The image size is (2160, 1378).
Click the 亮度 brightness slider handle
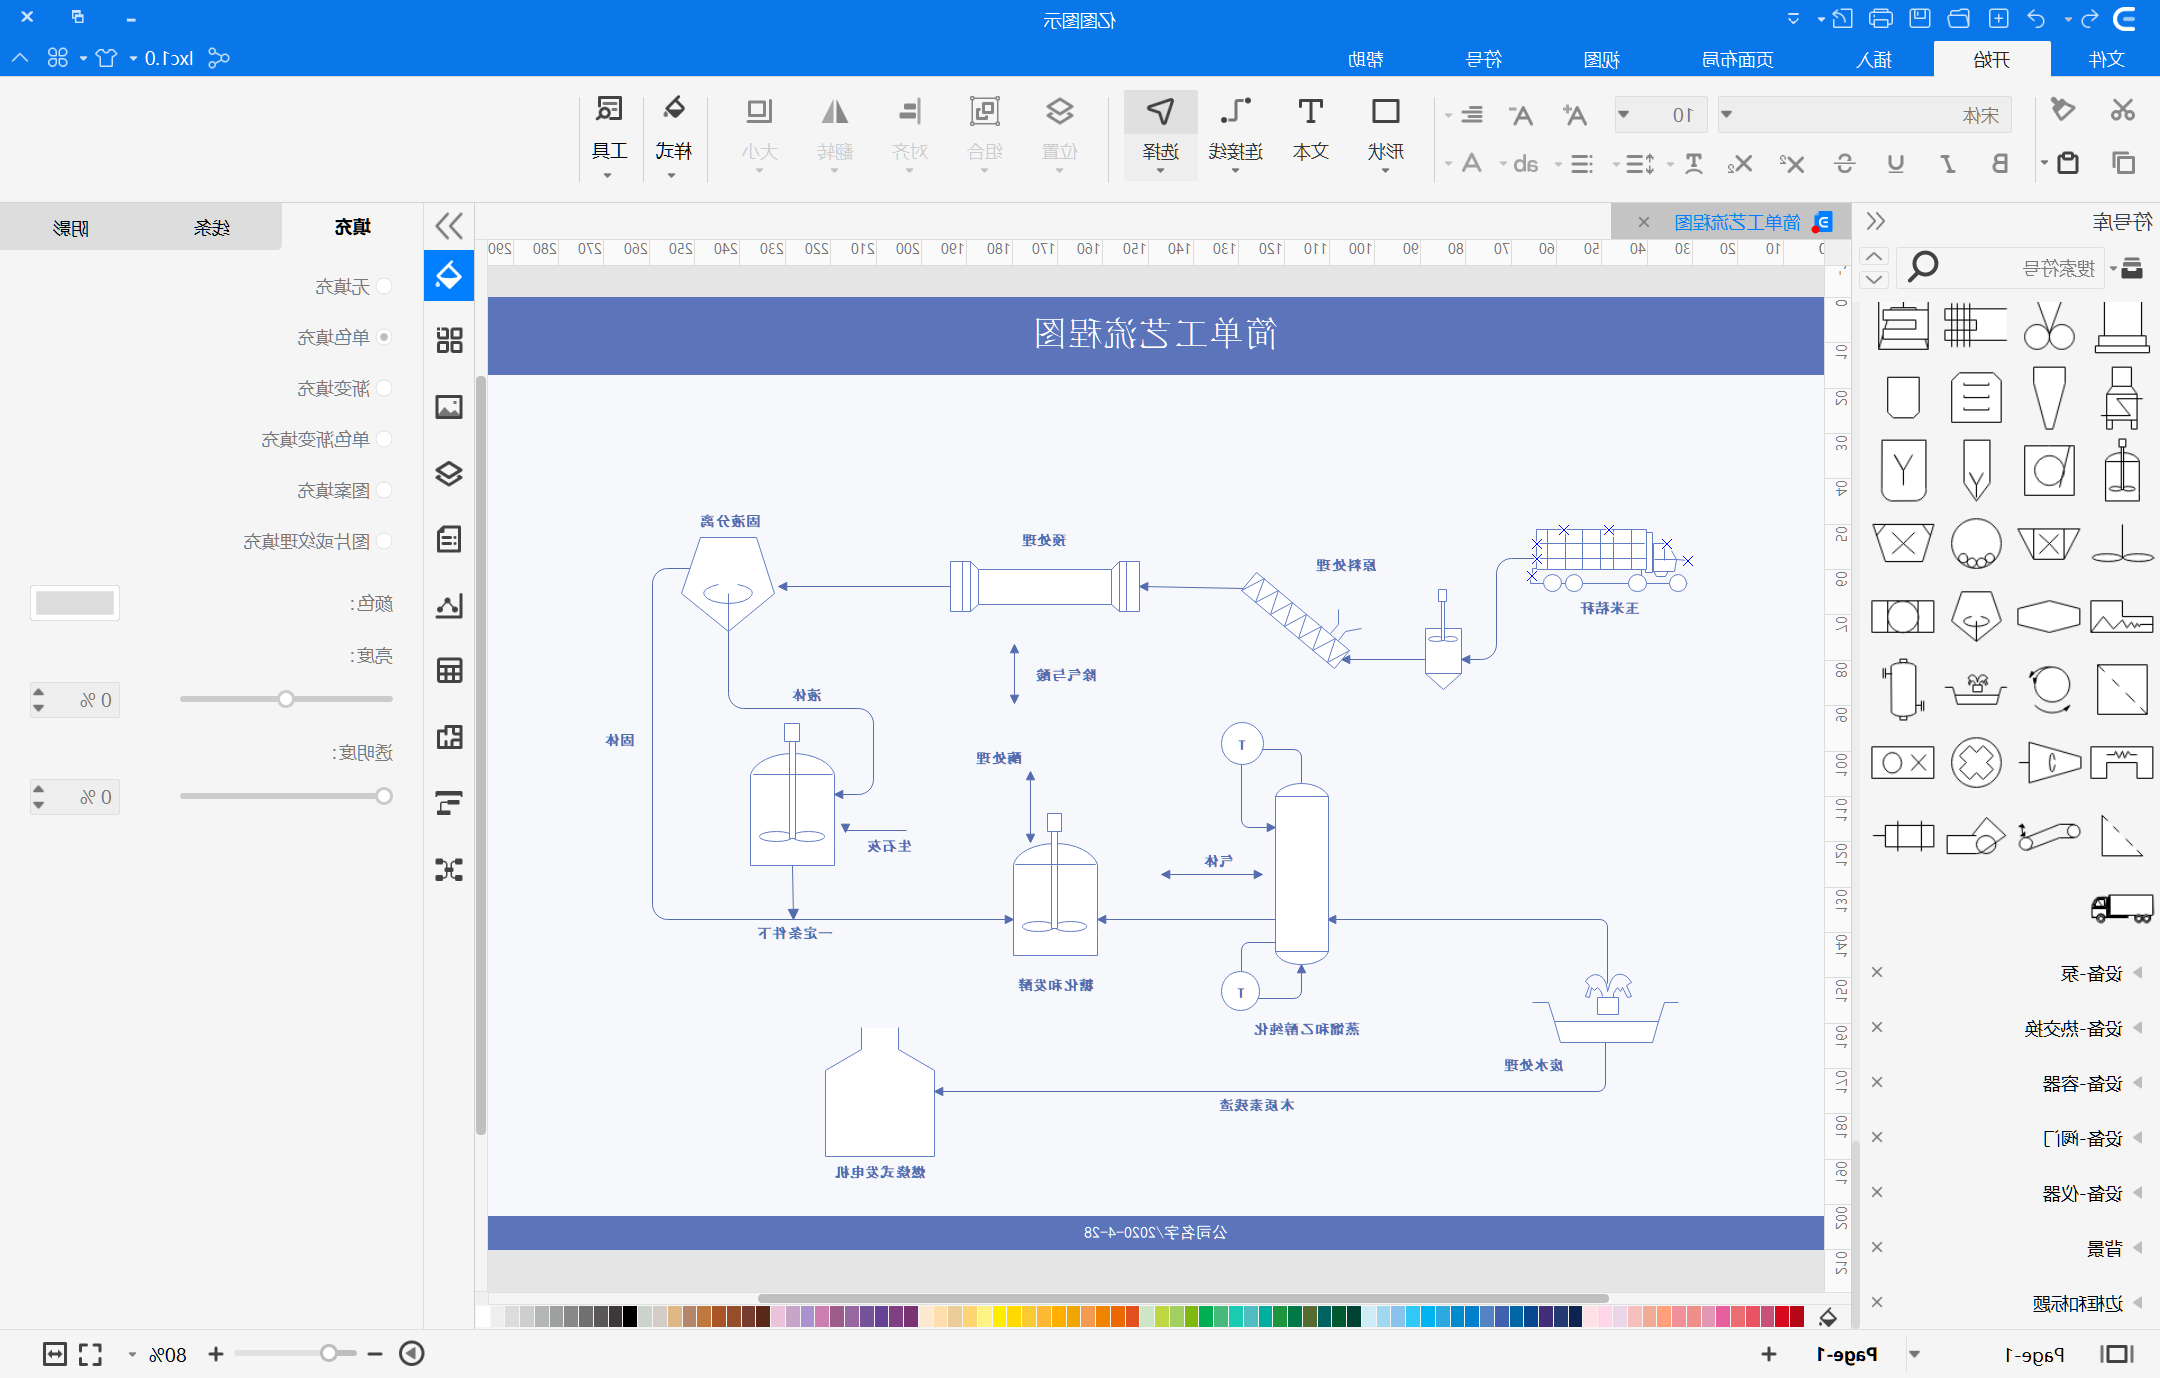[286, 699]
